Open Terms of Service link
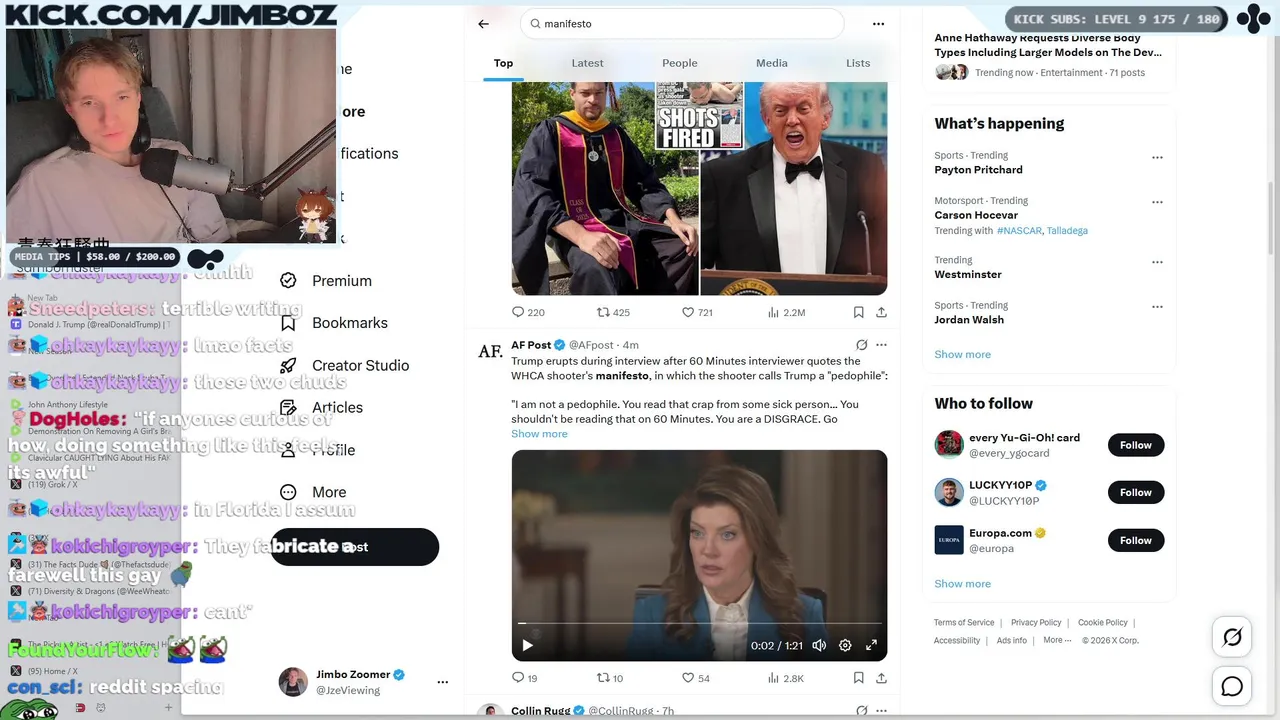This screenshot has height=720, width=1280. pos(964,623)
